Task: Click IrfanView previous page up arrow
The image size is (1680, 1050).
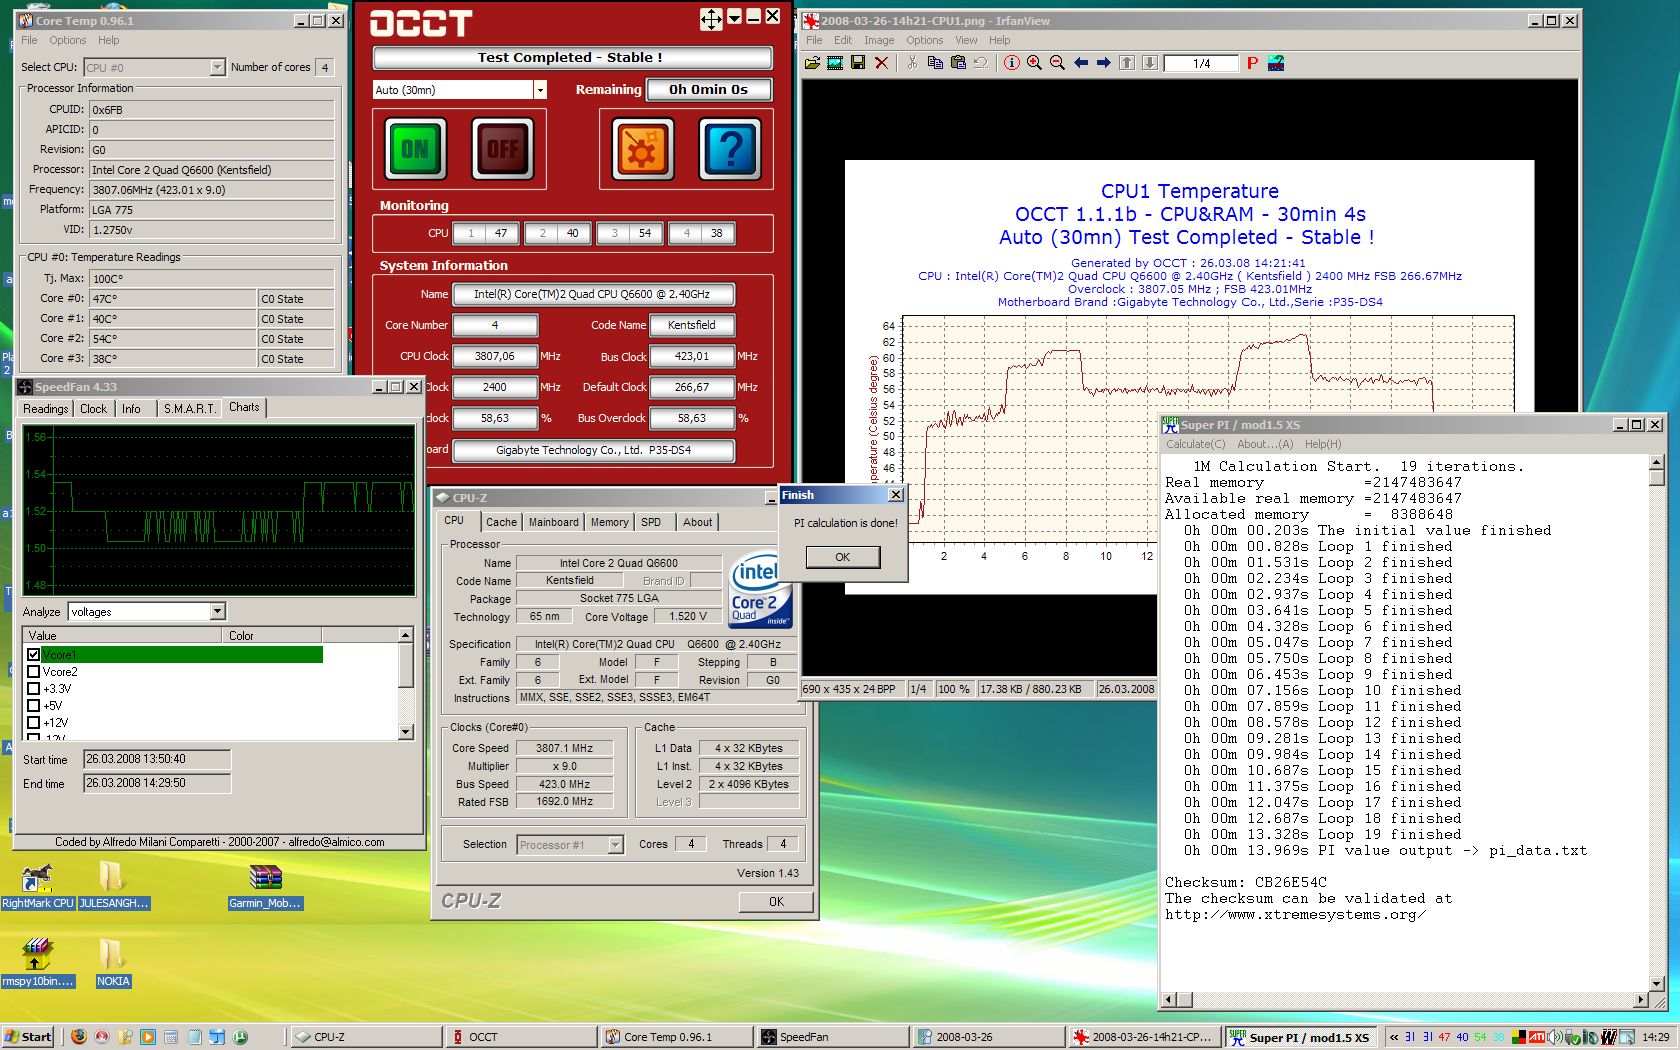Action: (1127, 63)
